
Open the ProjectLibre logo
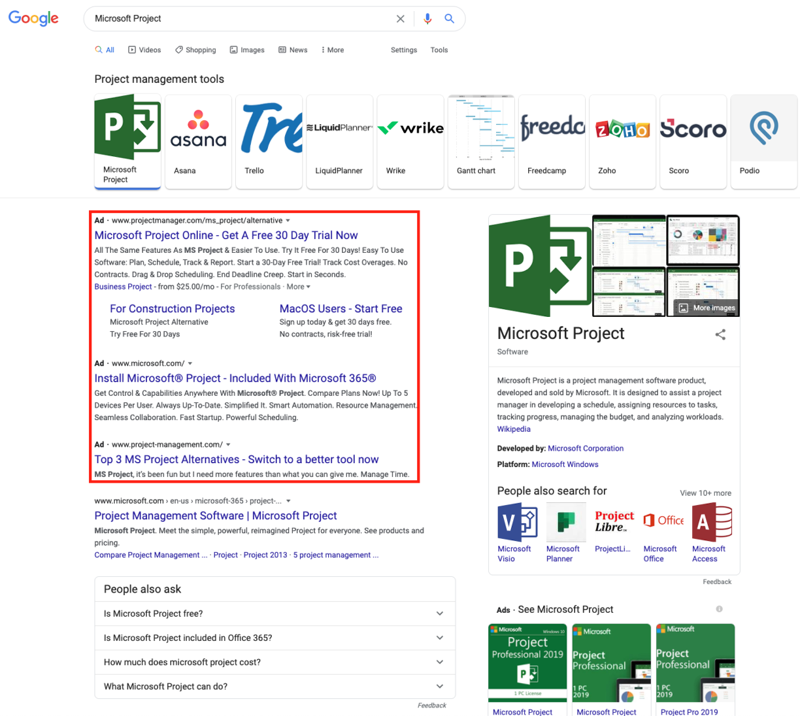pos(614,522)
